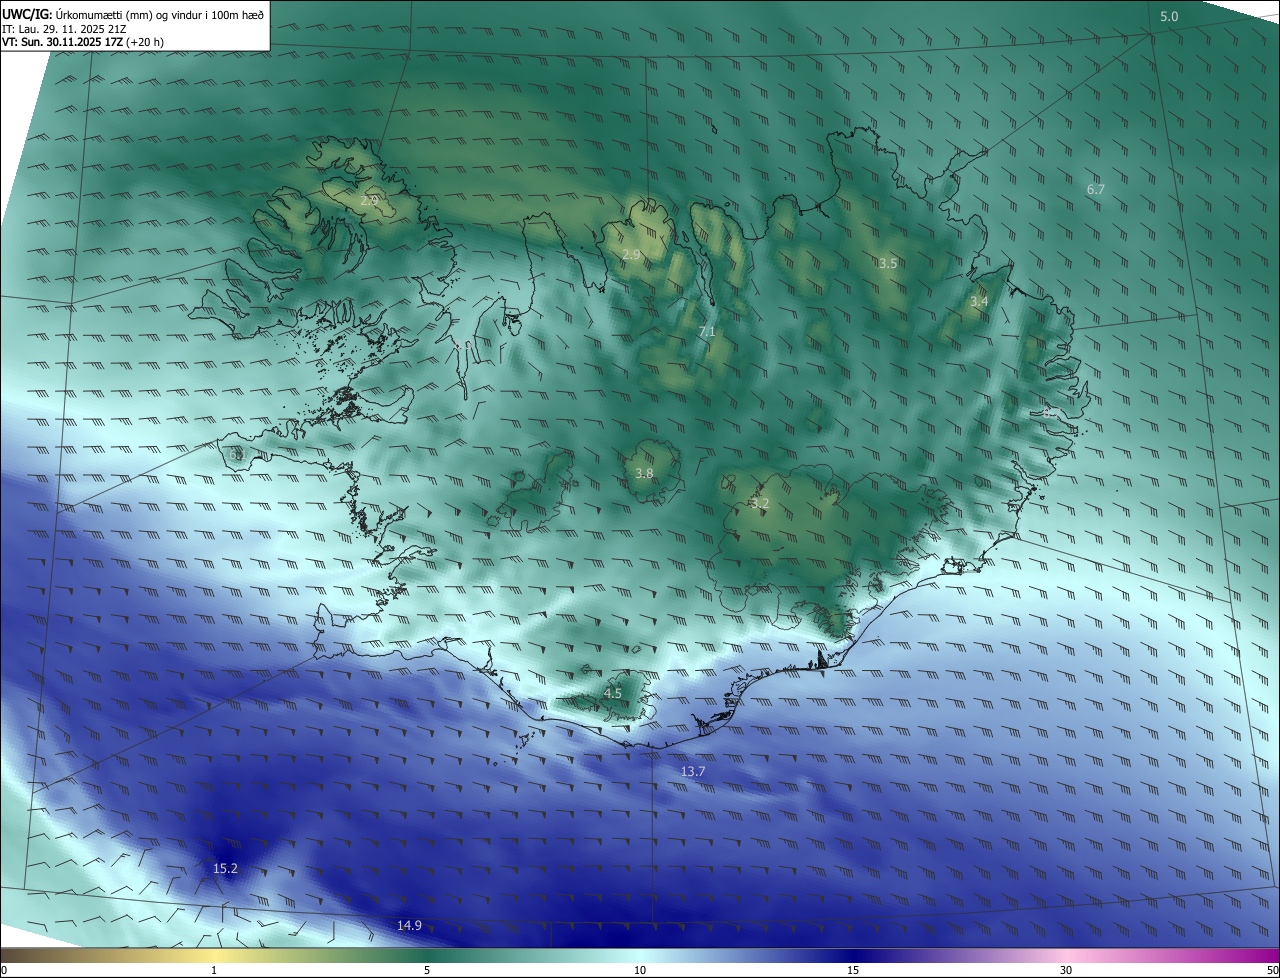1280x978 pixels.
Task: Click the '30' tick on the color scale
Action: point(1066,970)
